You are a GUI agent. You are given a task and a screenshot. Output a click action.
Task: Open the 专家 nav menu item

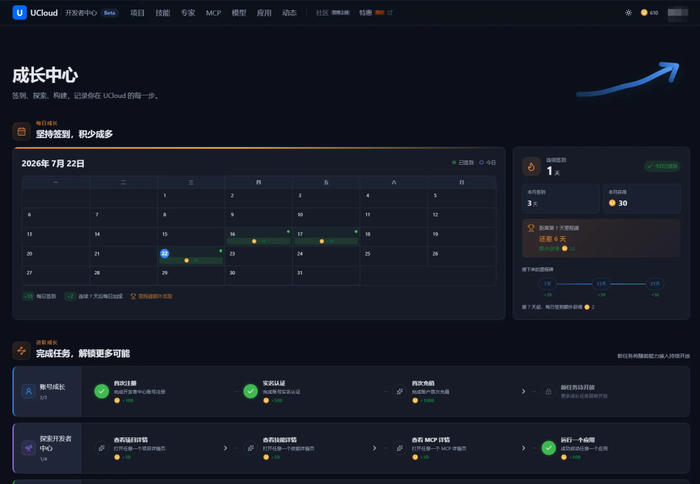click(188, 13)
